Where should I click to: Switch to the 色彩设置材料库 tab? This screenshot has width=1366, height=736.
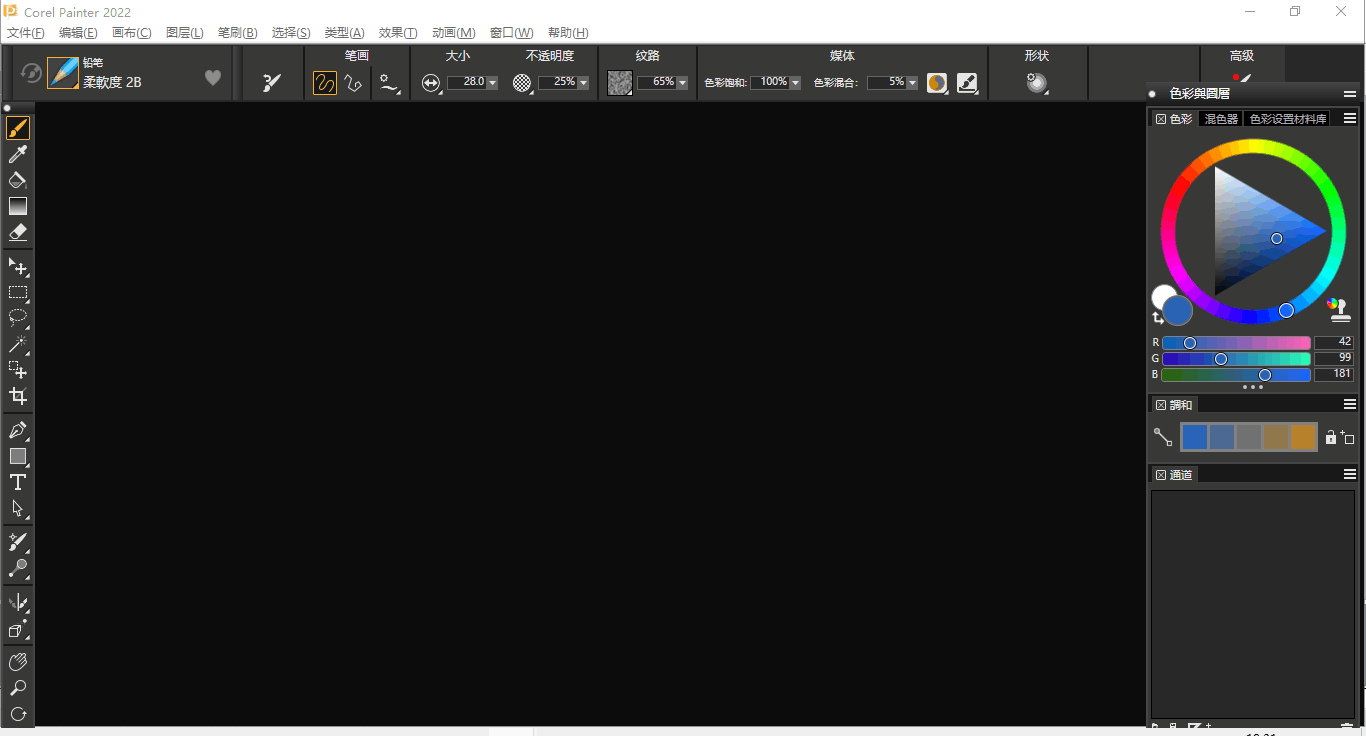[1288, 119]
